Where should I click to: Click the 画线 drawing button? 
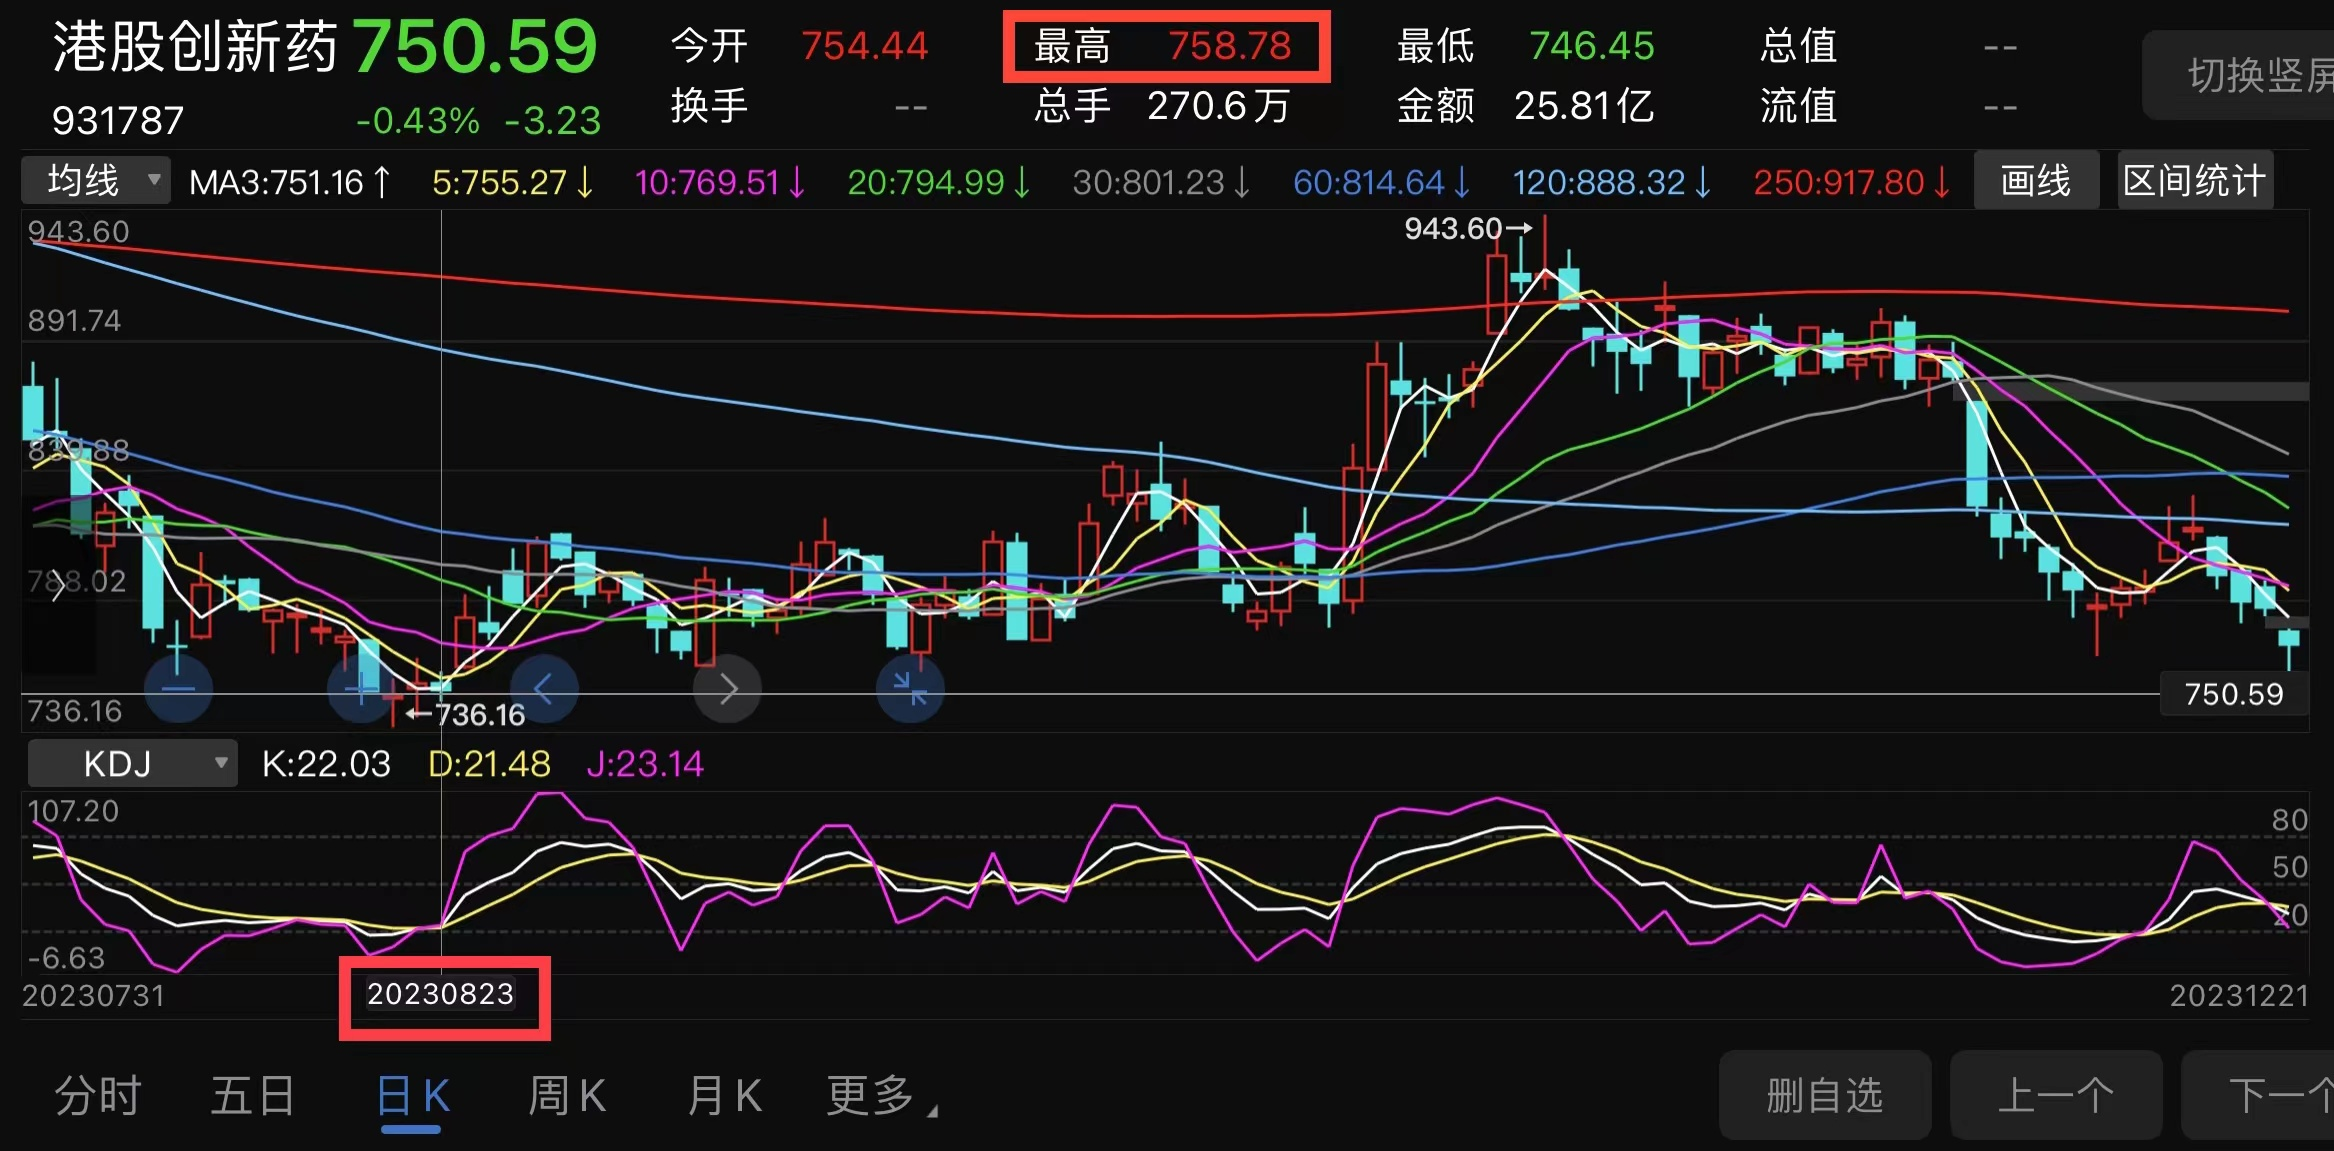[2036, 181]
